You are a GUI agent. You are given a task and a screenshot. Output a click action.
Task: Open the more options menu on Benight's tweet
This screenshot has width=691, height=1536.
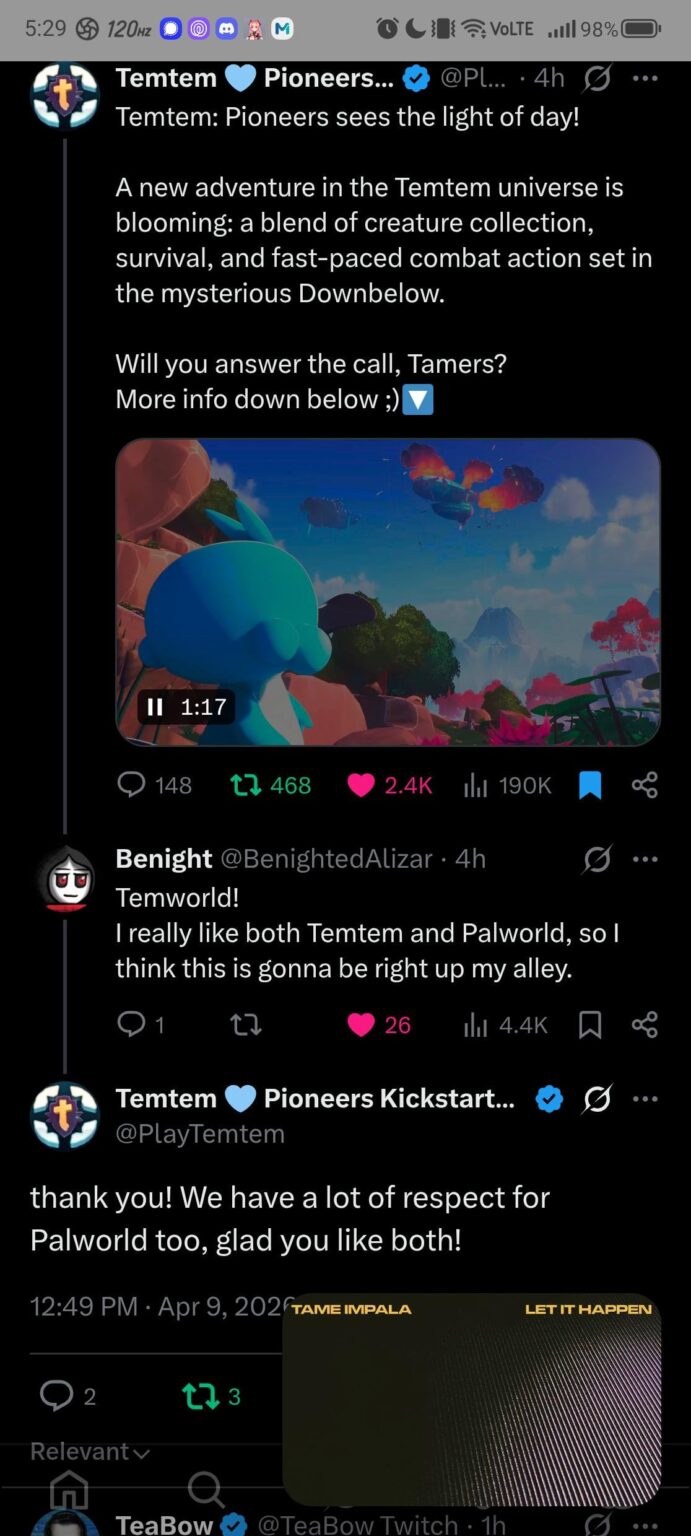coord(645,858)
